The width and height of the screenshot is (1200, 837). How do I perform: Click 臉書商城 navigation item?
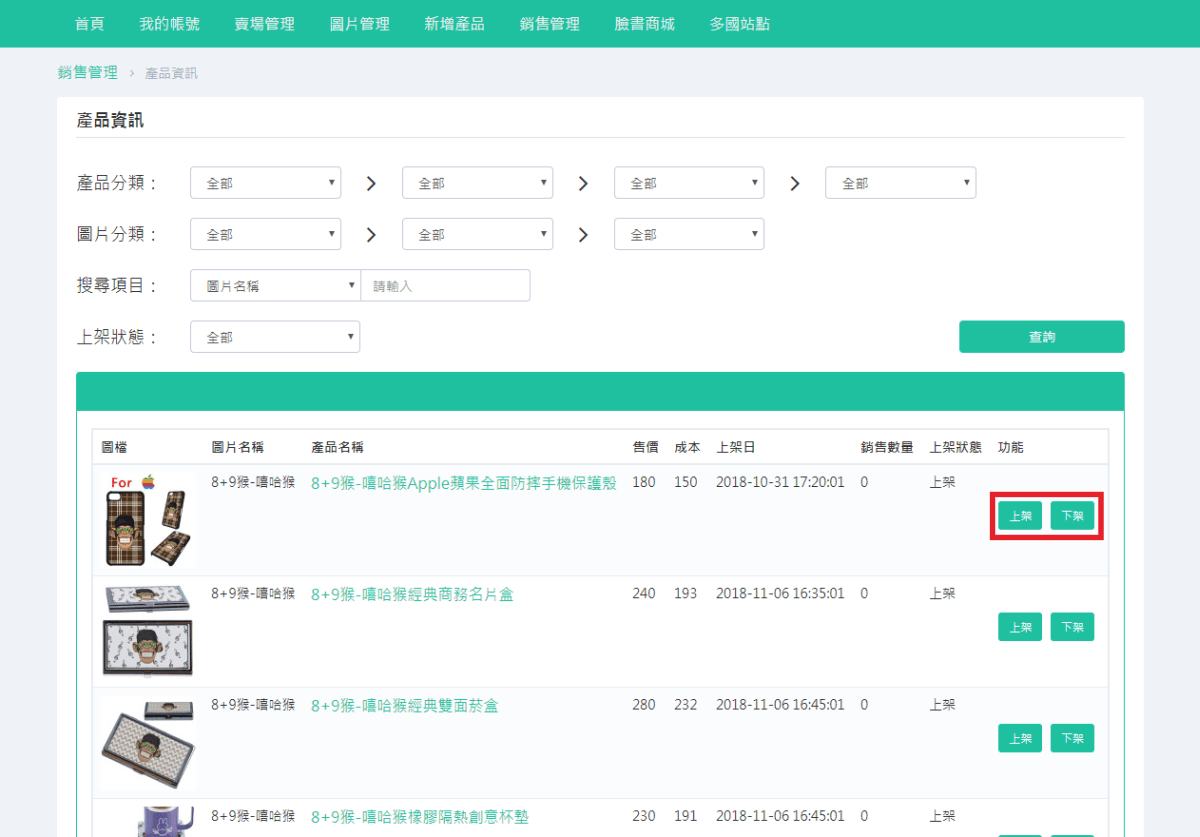coord(644,24)
